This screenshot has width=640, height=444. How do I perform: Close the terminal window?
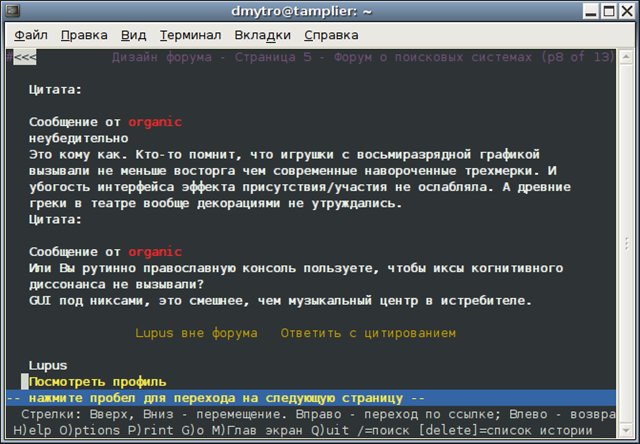click(627, 11)
